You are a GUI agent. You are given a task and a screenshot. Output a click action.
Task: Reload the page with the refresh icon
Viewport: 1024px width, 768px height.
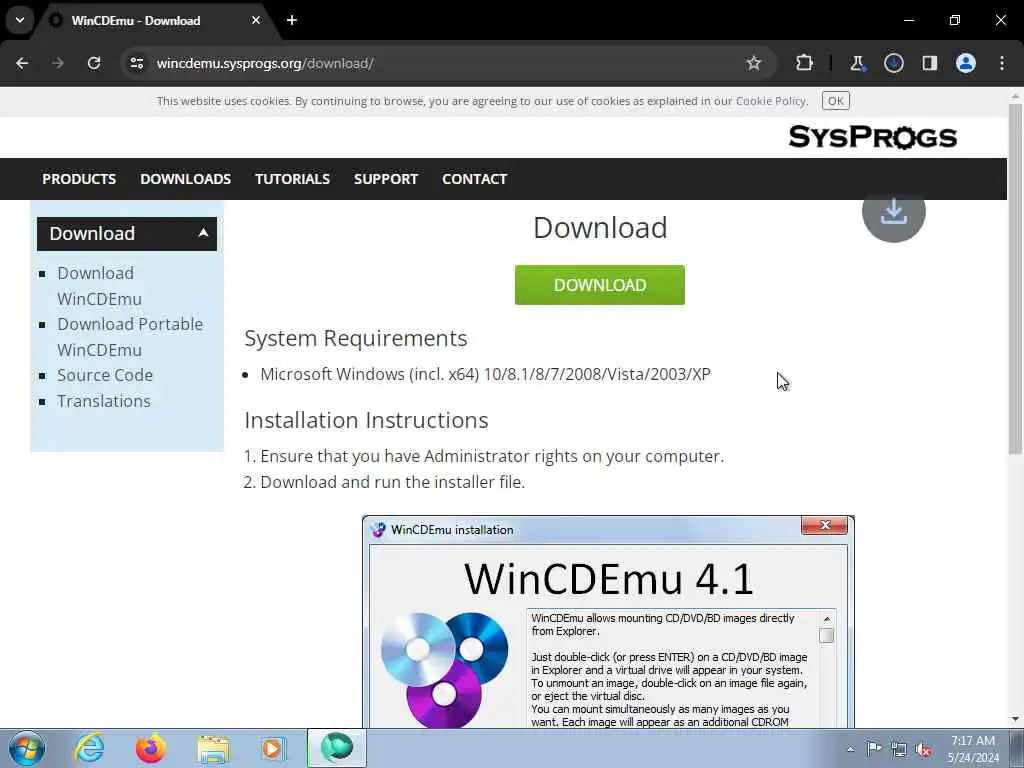click(x=94, y=63)
